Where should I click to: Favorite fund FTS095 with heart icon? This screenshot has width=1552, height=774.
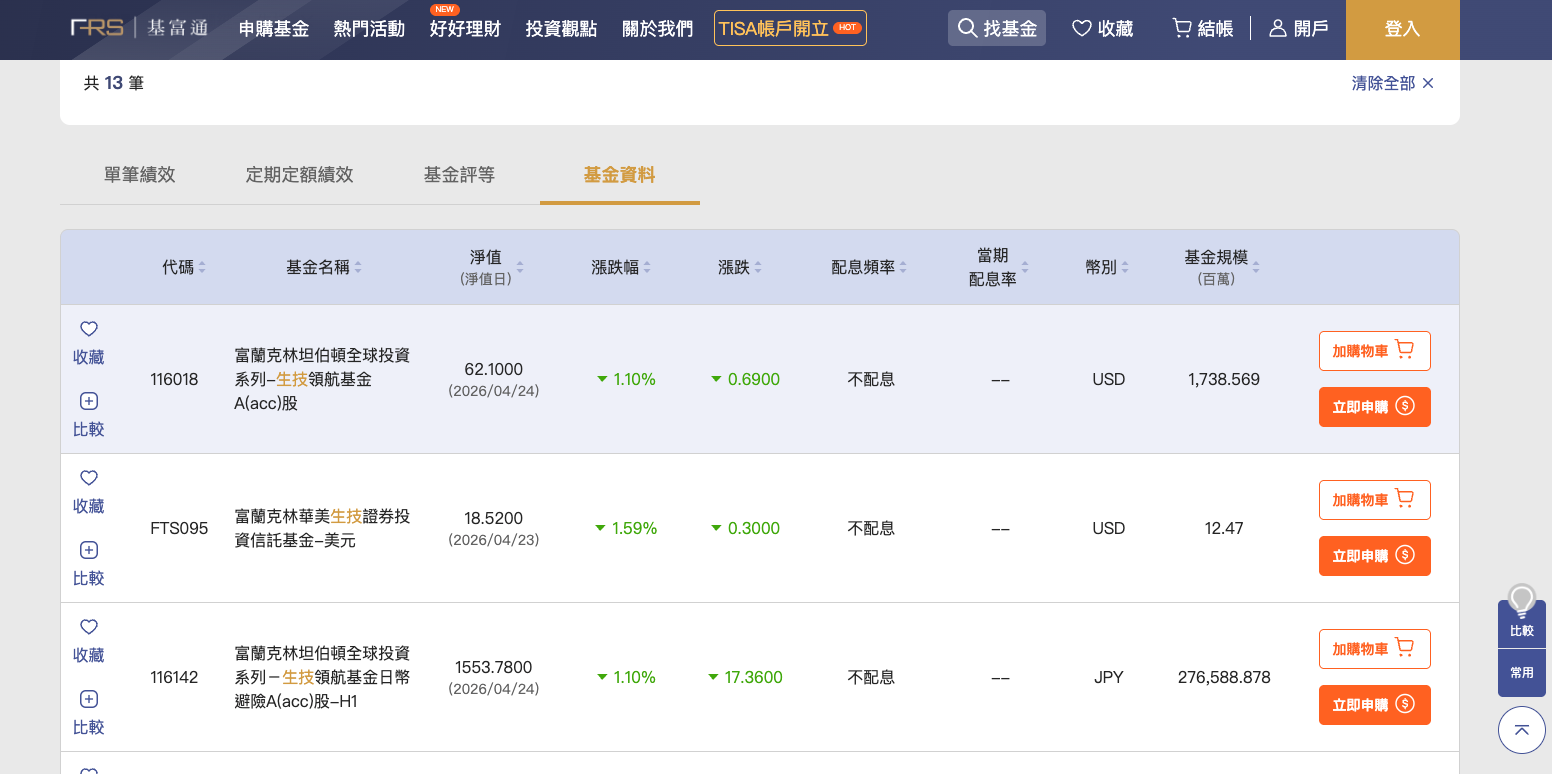pyautogui.click(x=89, y=492)
